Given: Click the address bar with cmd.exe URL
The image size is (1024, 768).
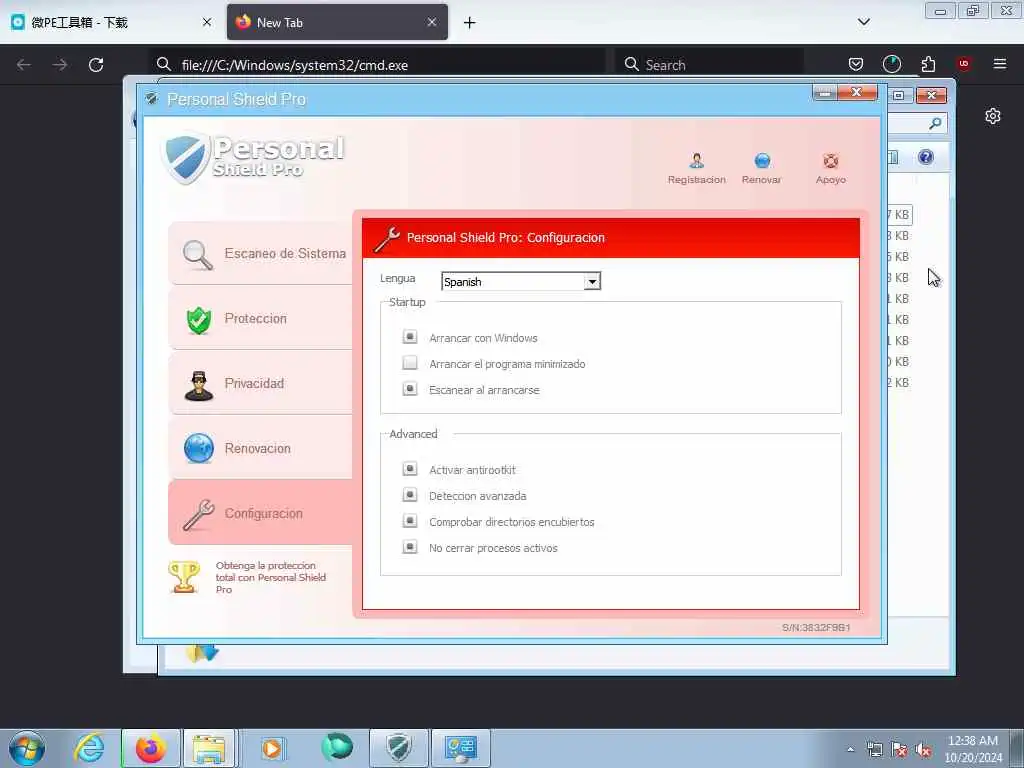Looking at the screenshot, I should click(377, 65).
